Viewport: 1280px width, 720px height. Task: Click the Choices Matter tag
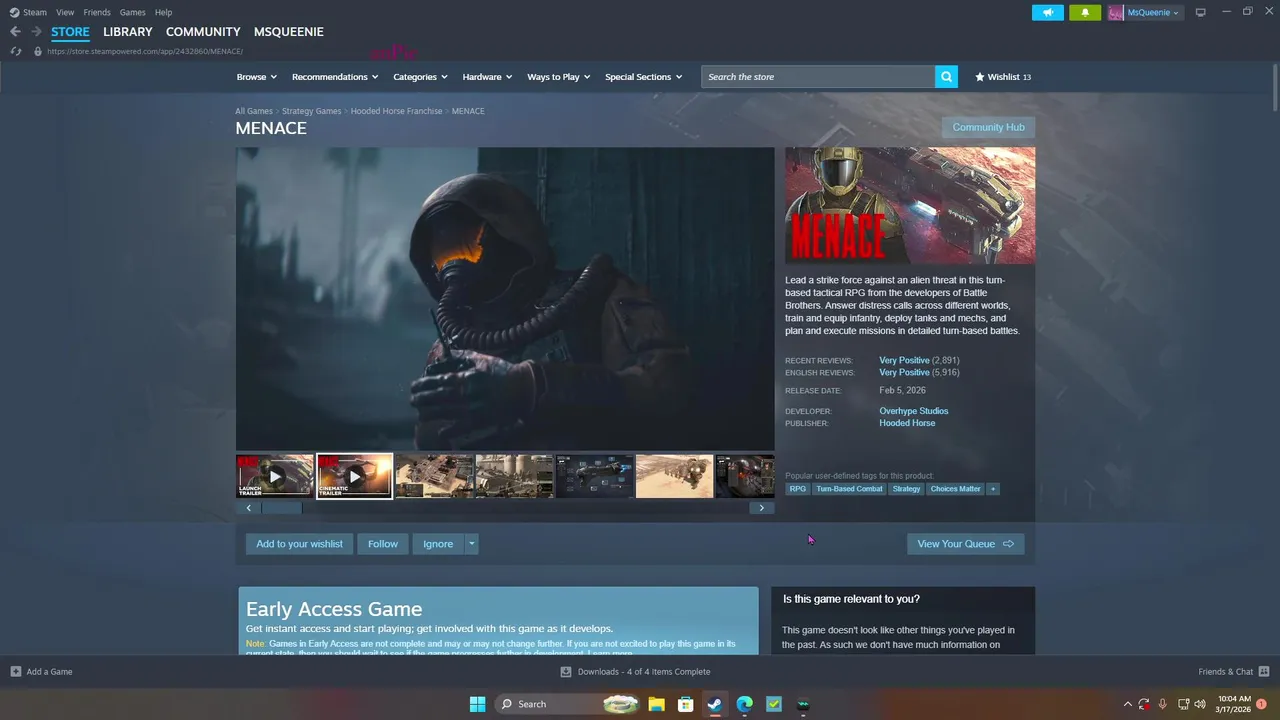pos(955,489)
